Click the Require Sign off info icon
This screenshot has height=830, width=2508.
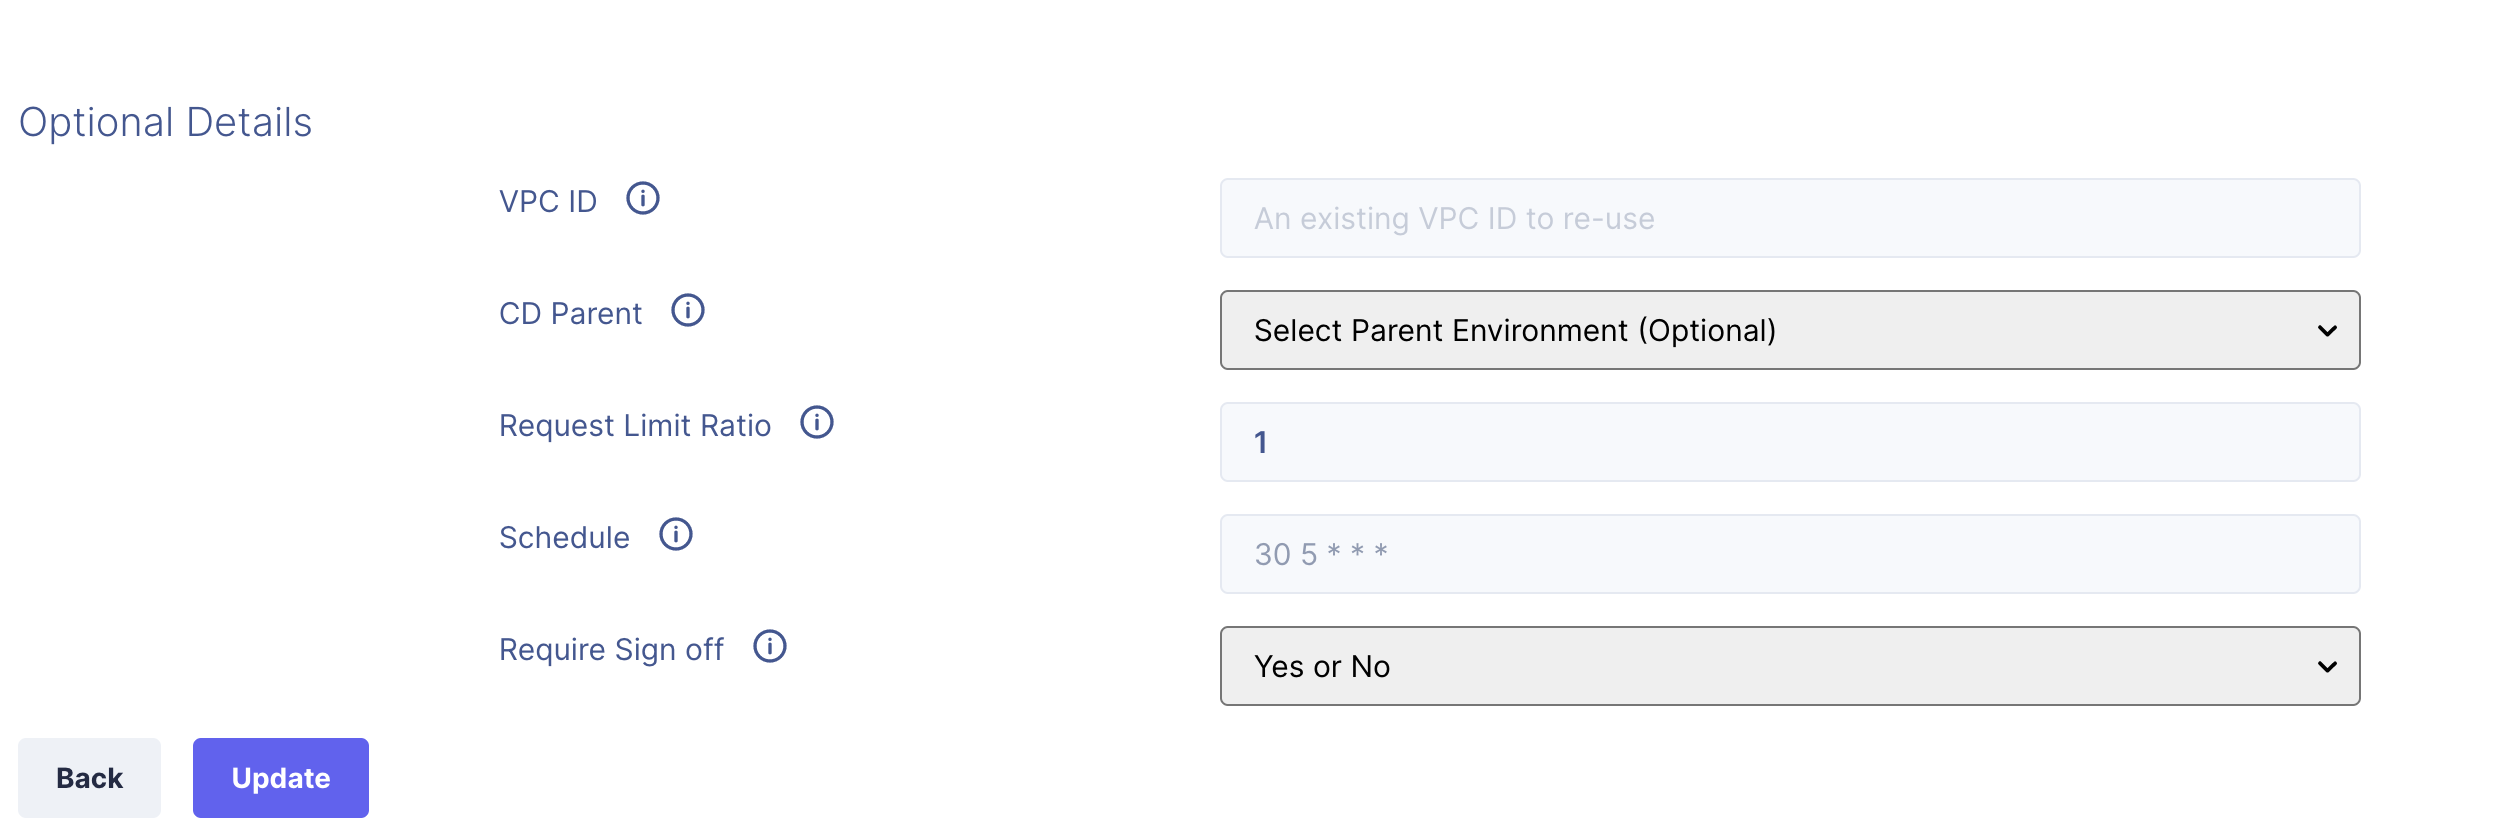770,647
